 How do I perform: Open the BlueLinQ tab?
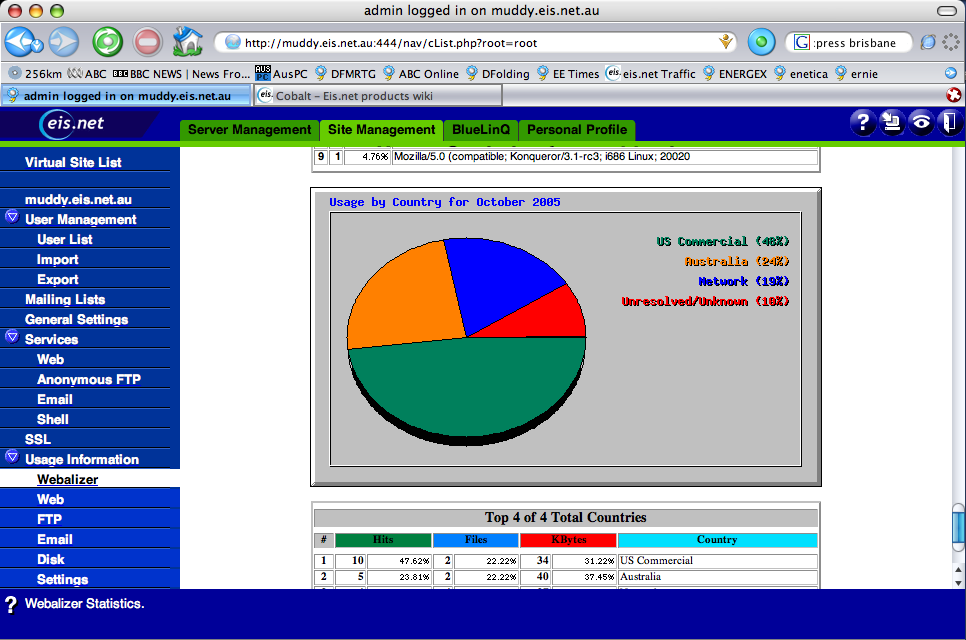480,130
